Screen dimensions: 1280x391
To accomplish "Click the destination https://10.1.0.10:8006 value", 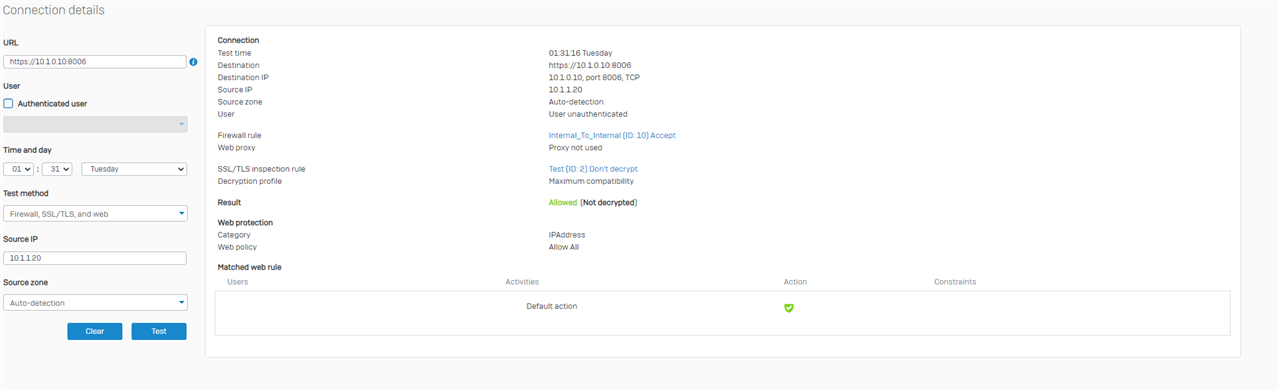I will point(590,65).
